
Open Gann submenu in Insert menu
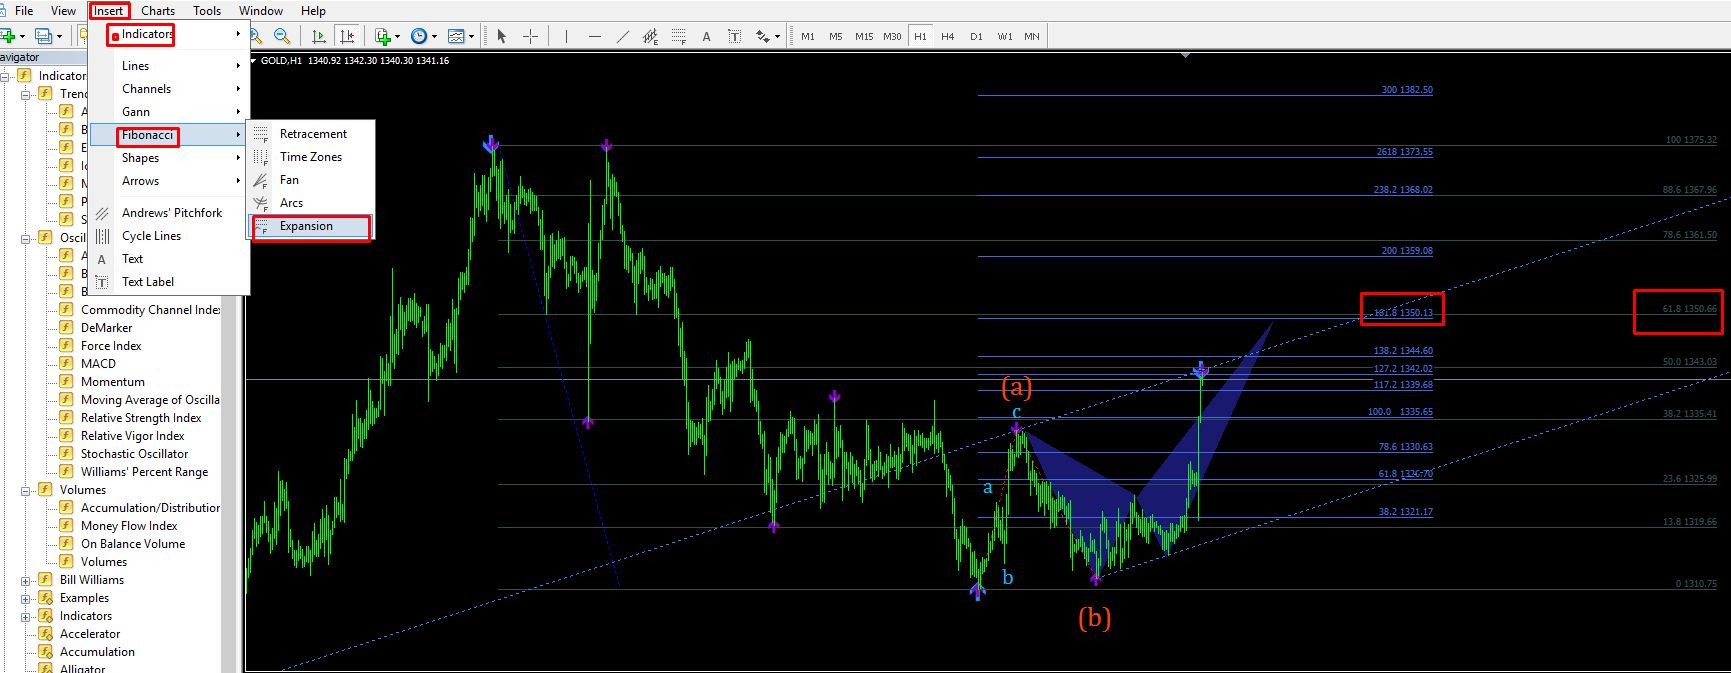169,112
